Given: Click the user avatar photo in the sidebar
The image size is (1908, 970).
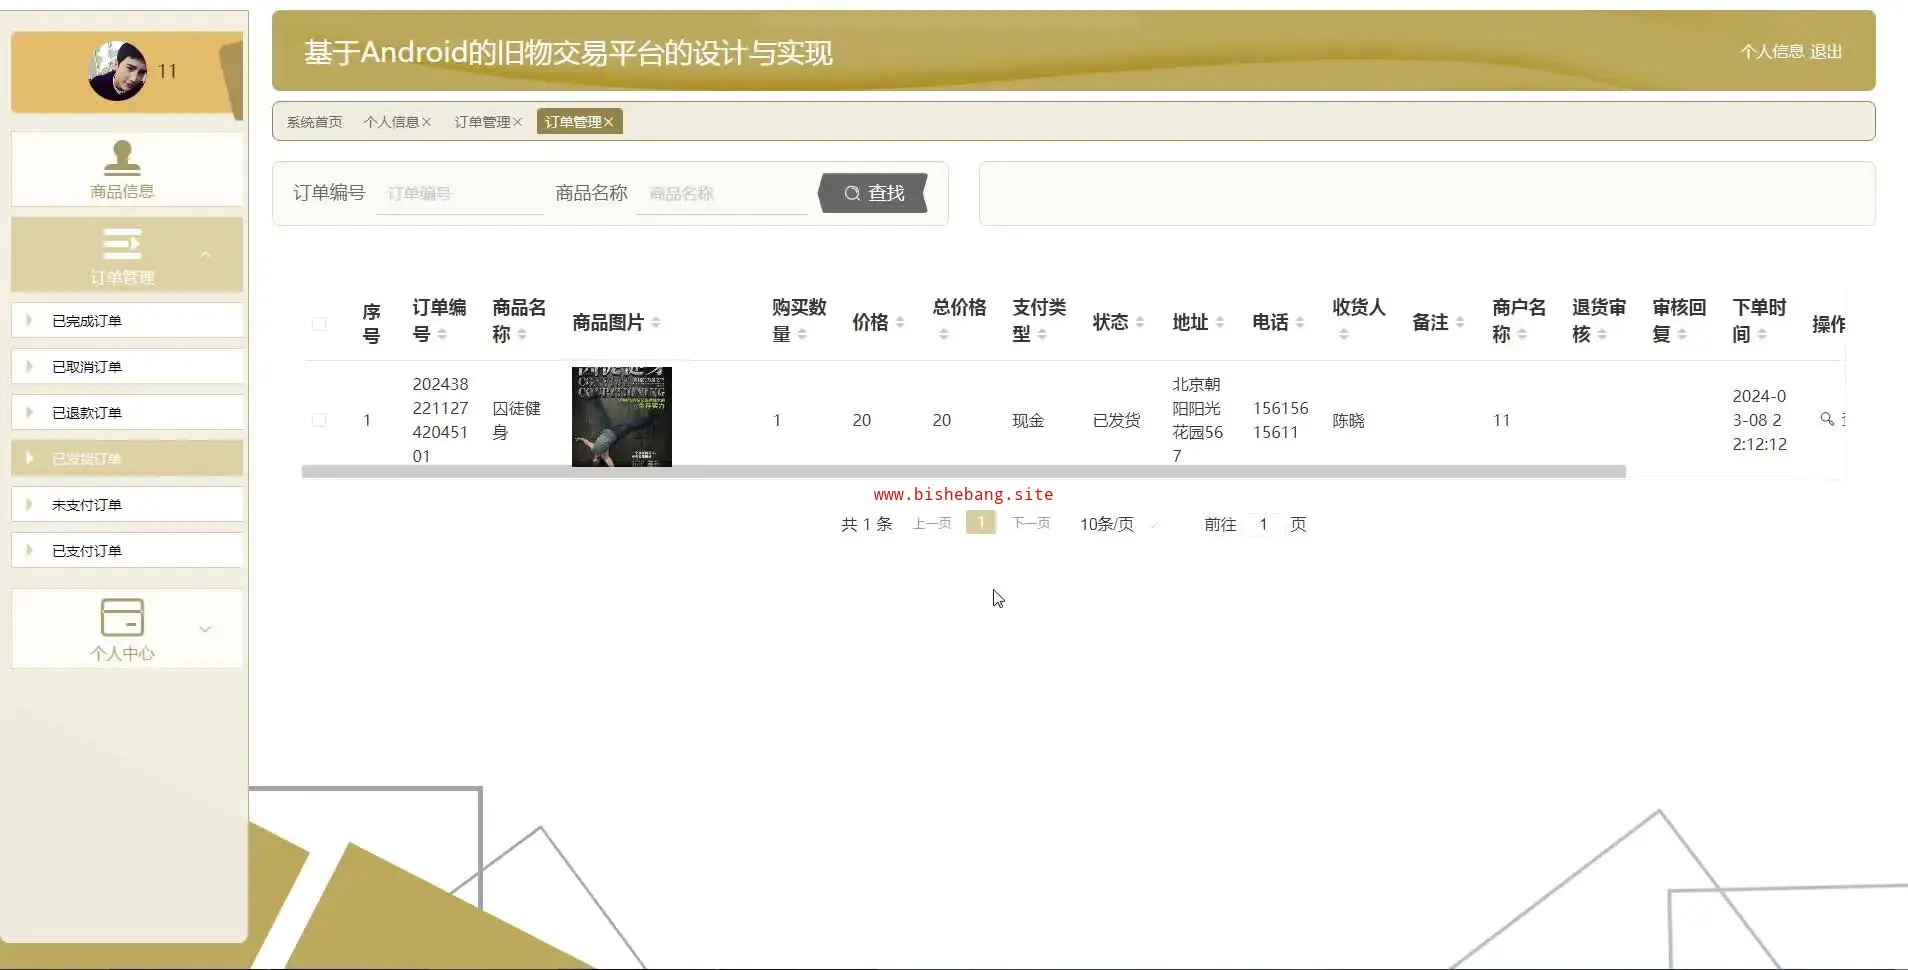Looking at the screenshot, I should click(117, 71).
